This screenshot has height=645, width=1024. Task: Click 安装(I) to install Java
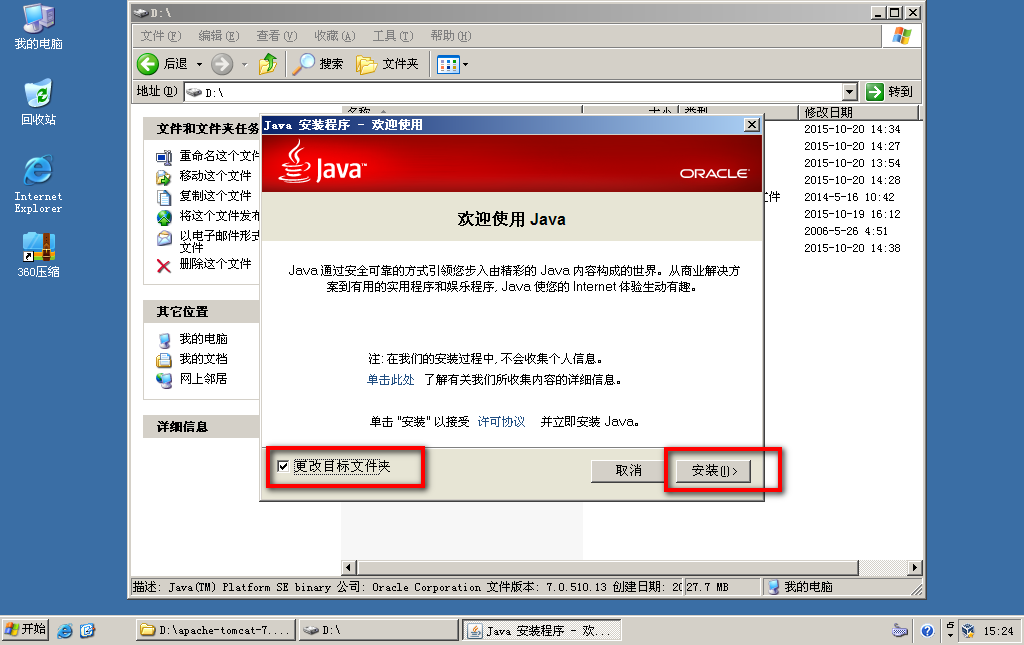point(713,471)
